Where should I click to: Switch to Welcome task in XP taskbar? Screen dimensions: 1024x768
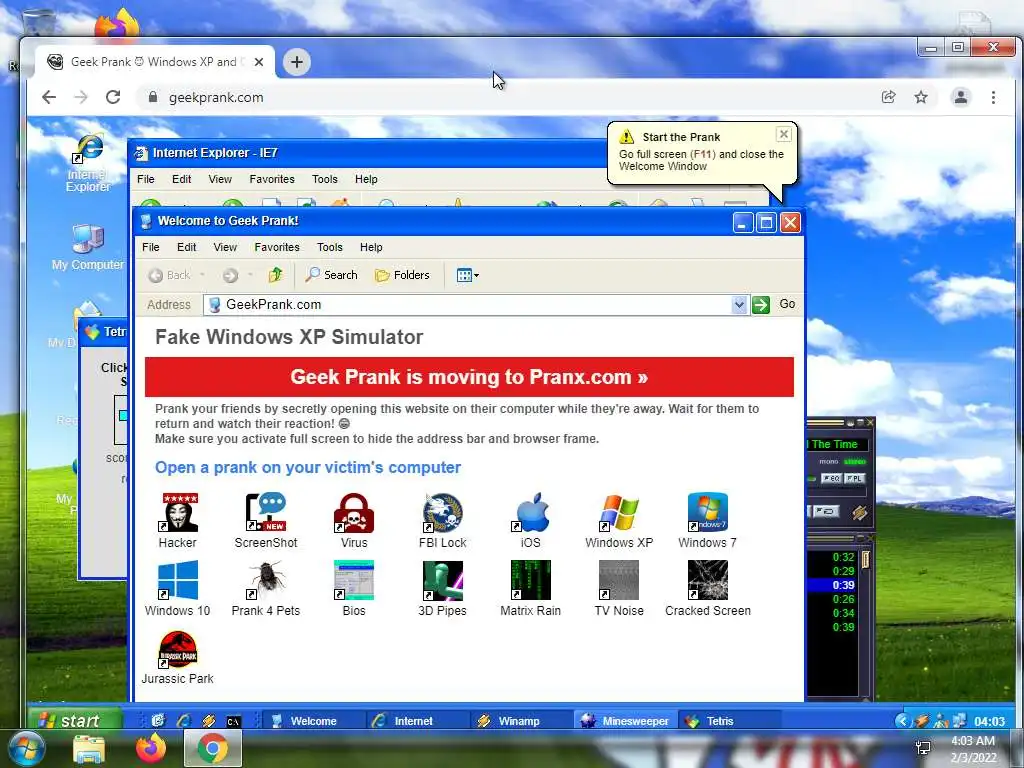(313, 721)
